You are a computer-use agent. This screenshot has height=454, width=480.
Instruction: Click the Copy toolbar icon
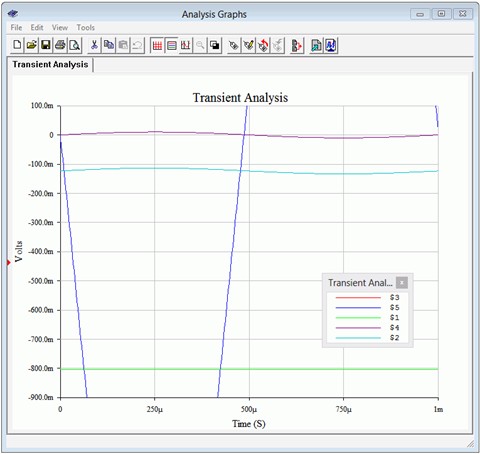109,45
